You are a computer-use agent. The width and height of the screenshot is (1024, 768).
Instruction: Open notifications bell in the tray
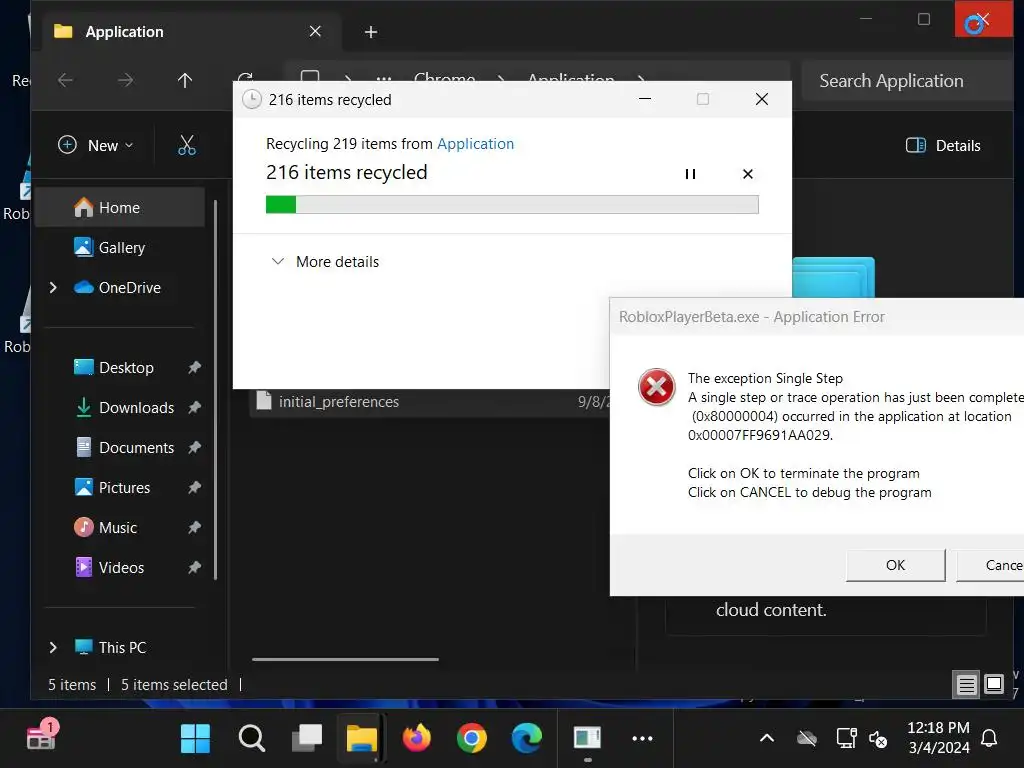(x=989, y=739)
